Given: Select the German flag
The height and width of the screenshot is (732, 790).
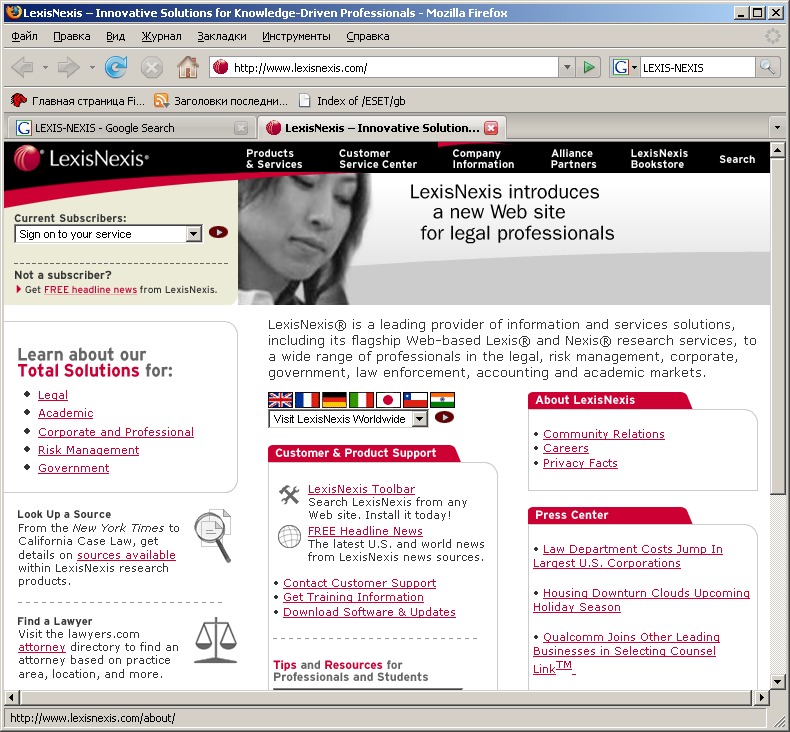Looking at the screenshot, I should pyautogui.click(x=335, y=400).
